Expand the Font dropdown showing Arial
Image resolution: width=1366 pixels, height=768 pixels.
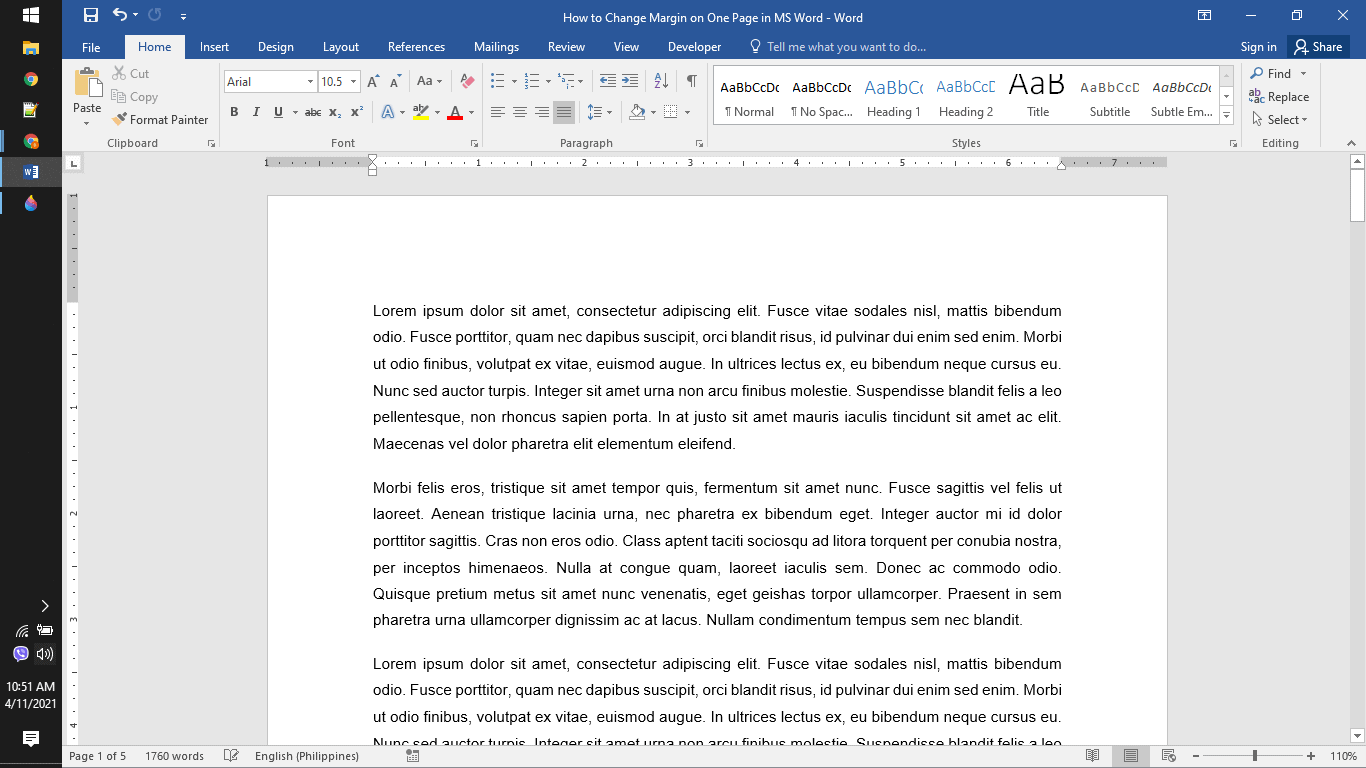click(x=309, y=81)
